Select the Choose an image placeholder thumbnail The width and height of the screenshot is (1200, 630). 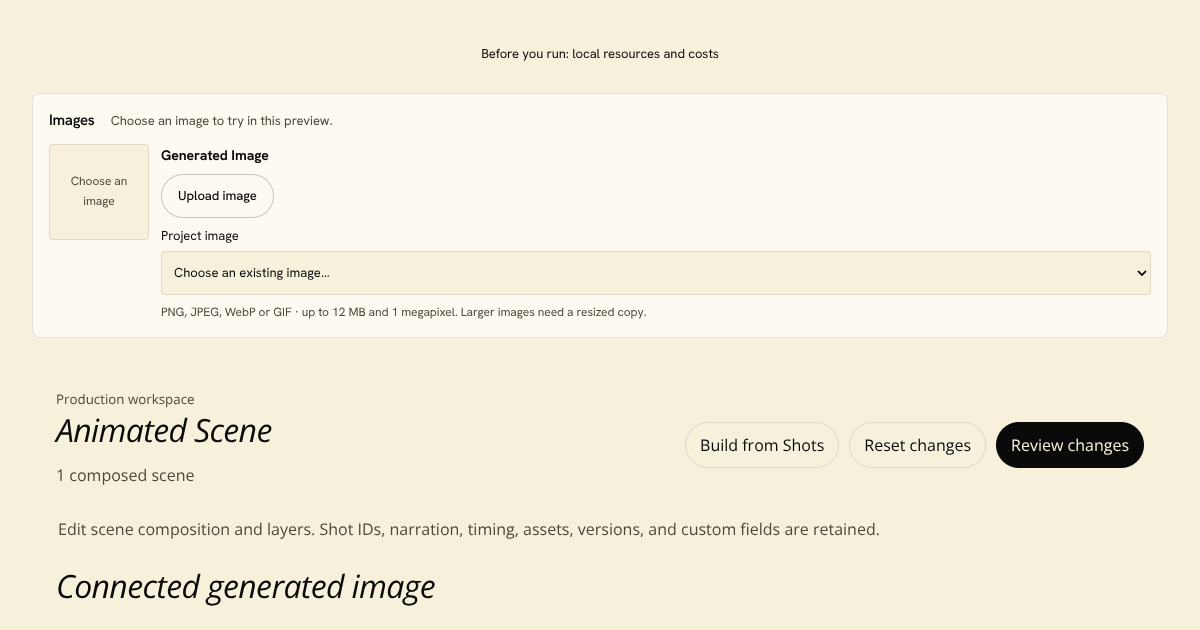[x=99, y=192]
